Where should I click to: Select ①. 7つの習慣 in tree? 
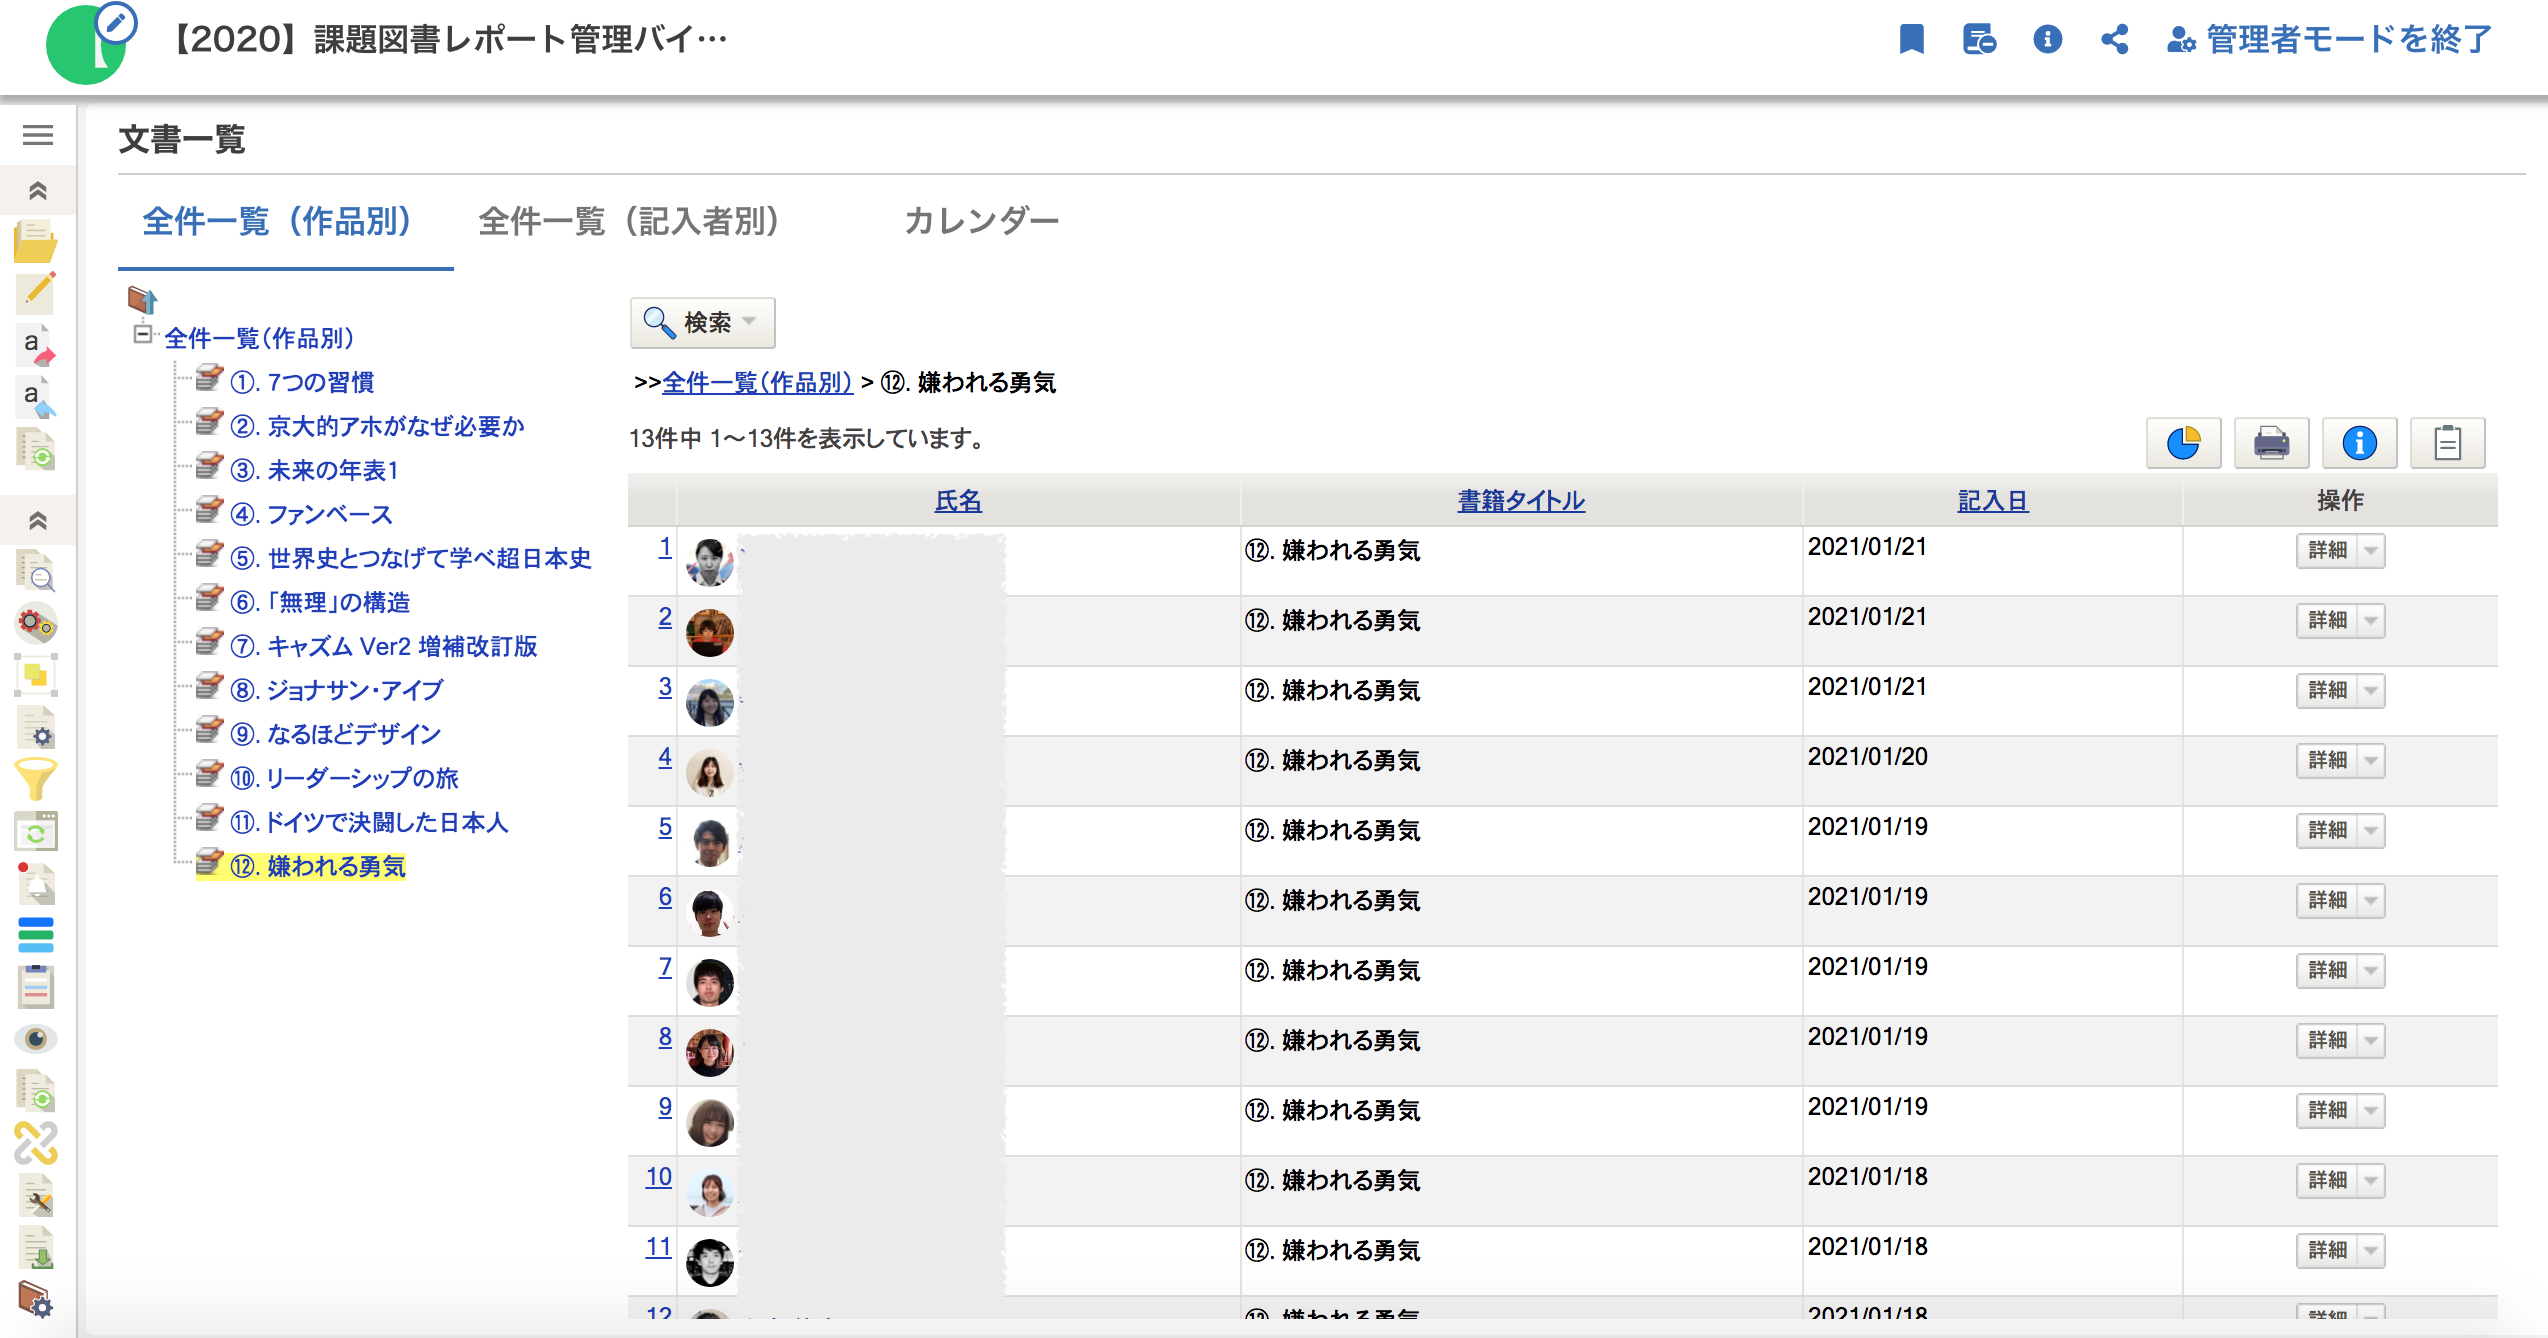tap(302, 382)
